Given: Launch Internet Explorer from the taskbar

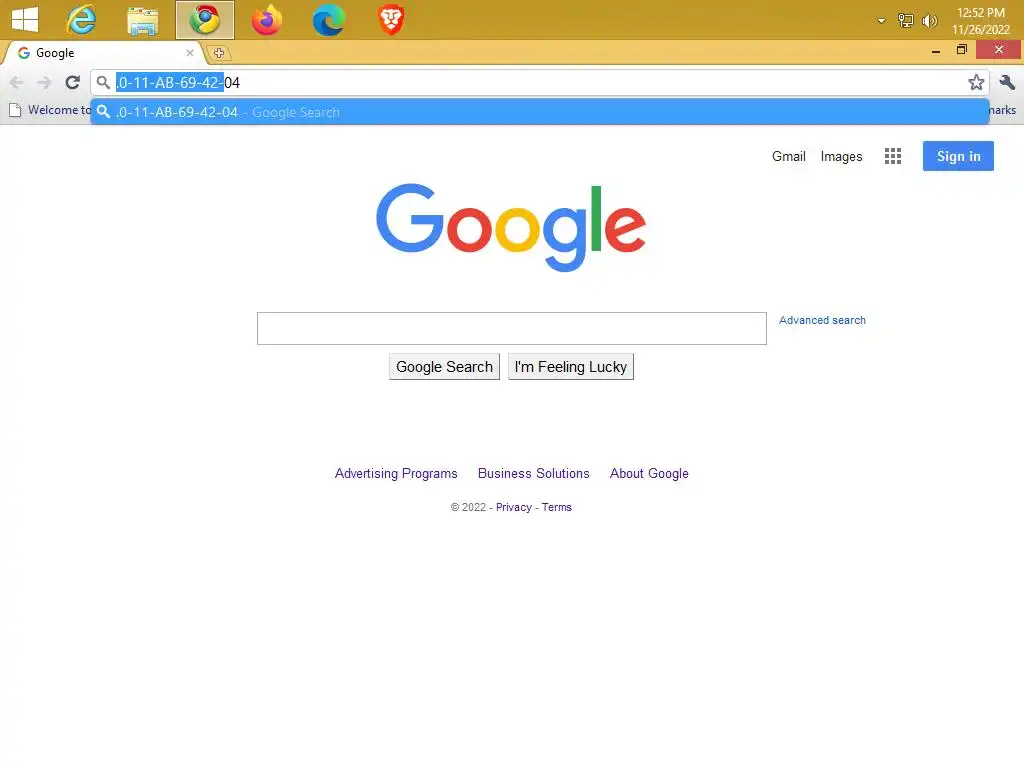Looking at the screenshot, I should (x=81, y=19).
